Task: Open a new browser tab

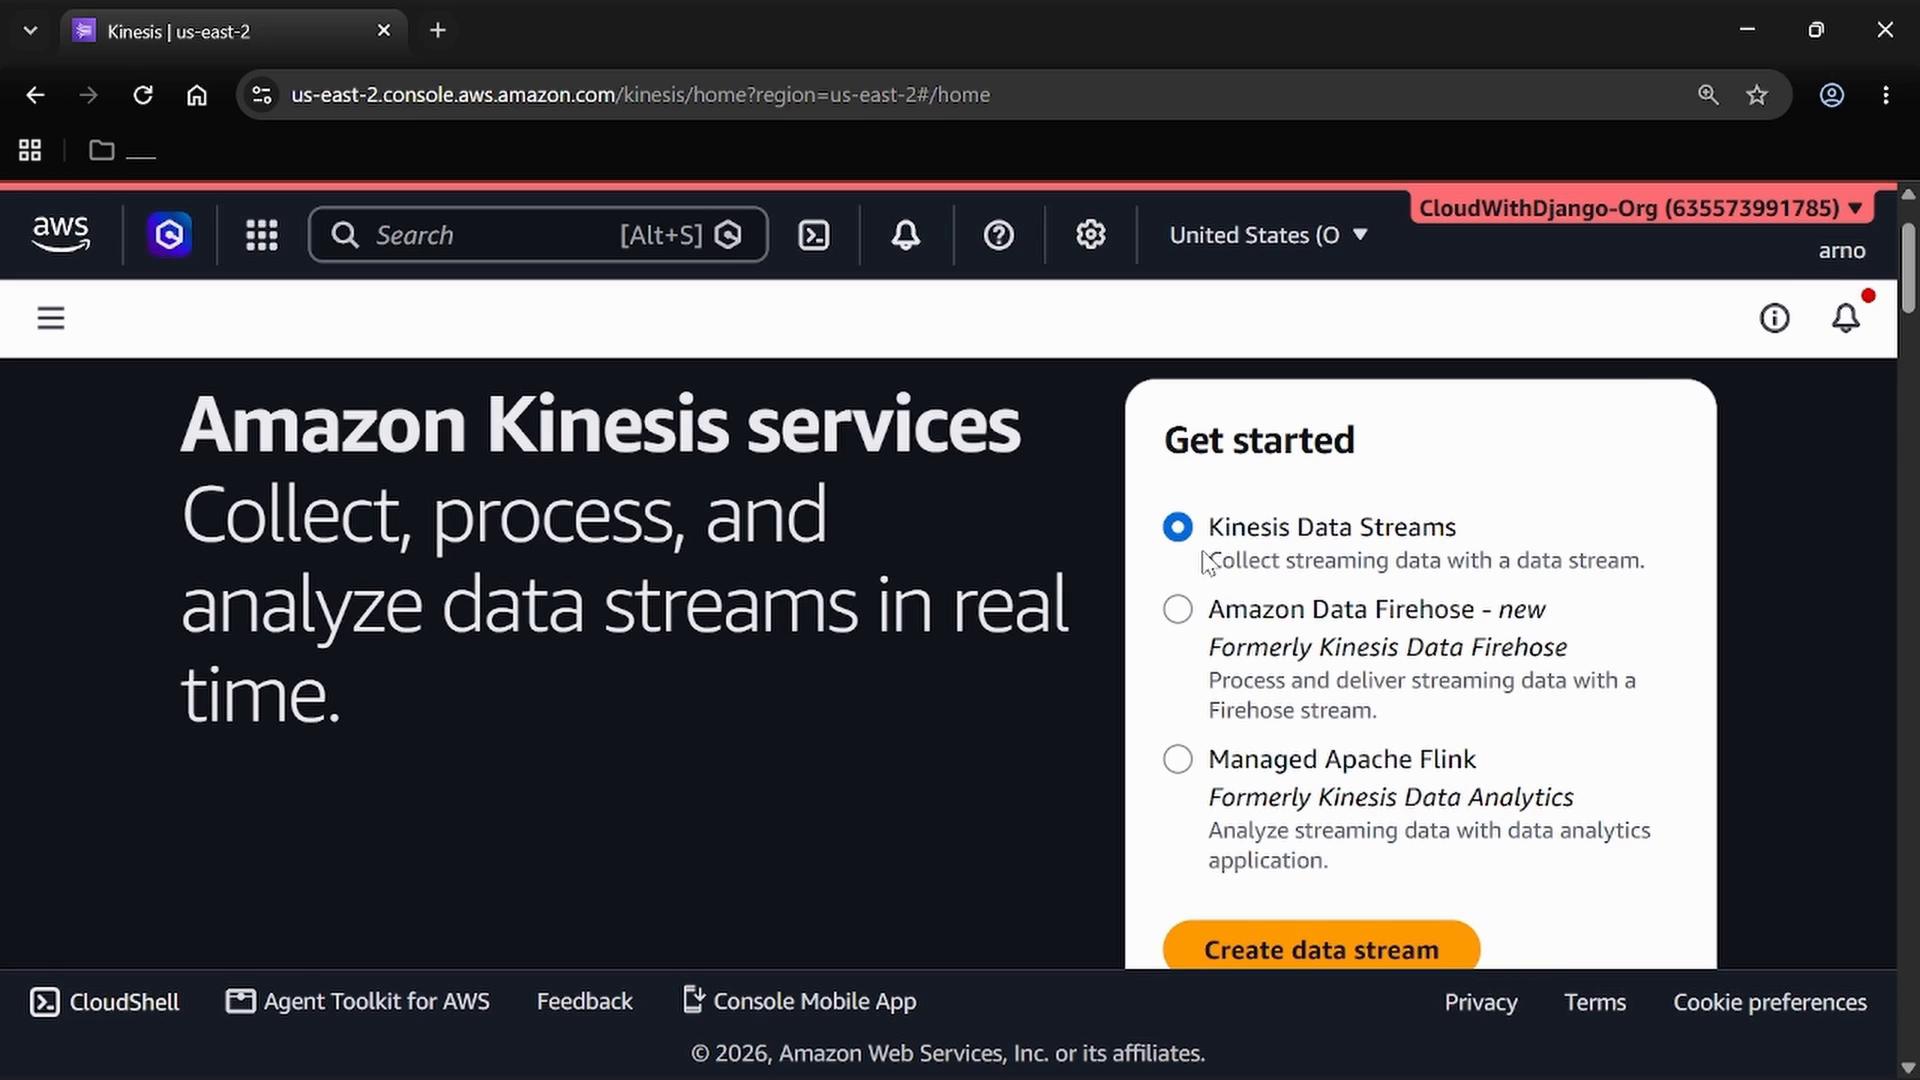Action: pos(438,31)
